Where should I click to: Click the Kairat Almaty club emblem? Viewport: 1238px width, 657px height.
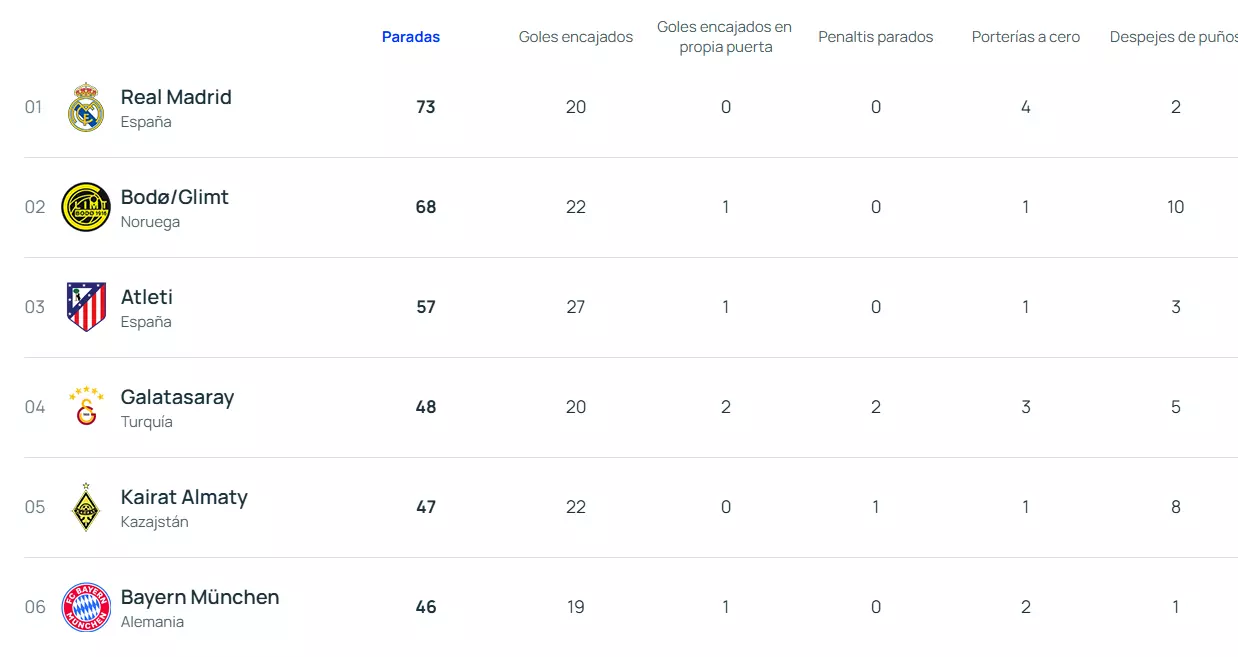pos(86,507)
